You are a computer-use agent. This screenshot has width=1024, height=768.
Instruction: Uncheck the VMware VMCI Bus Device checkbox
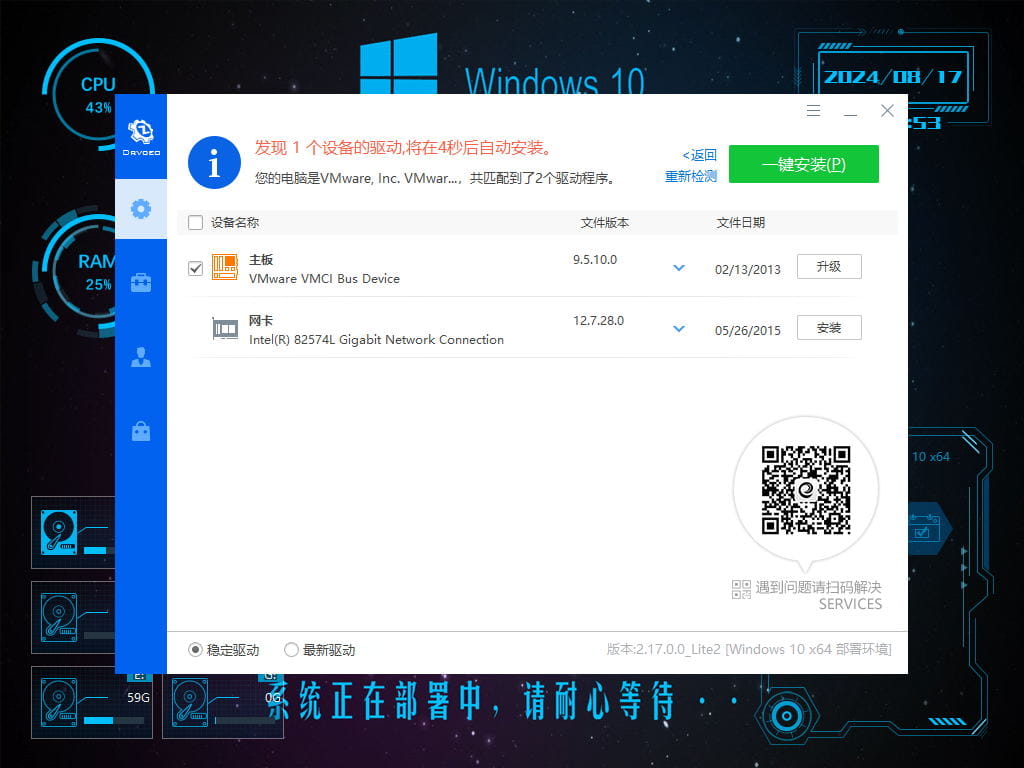click(195, 268)
